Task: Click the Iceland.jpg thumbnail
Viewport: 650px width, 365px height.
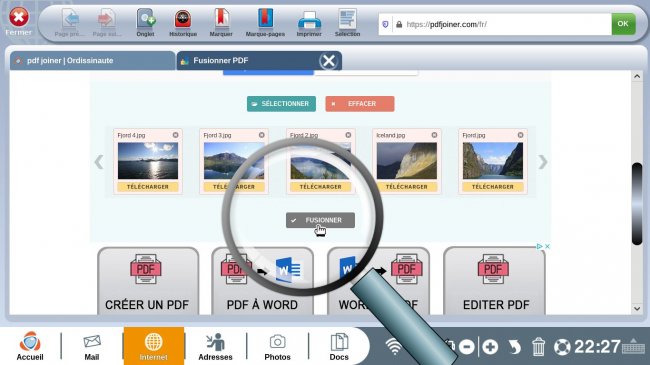Action: [407, 161]
